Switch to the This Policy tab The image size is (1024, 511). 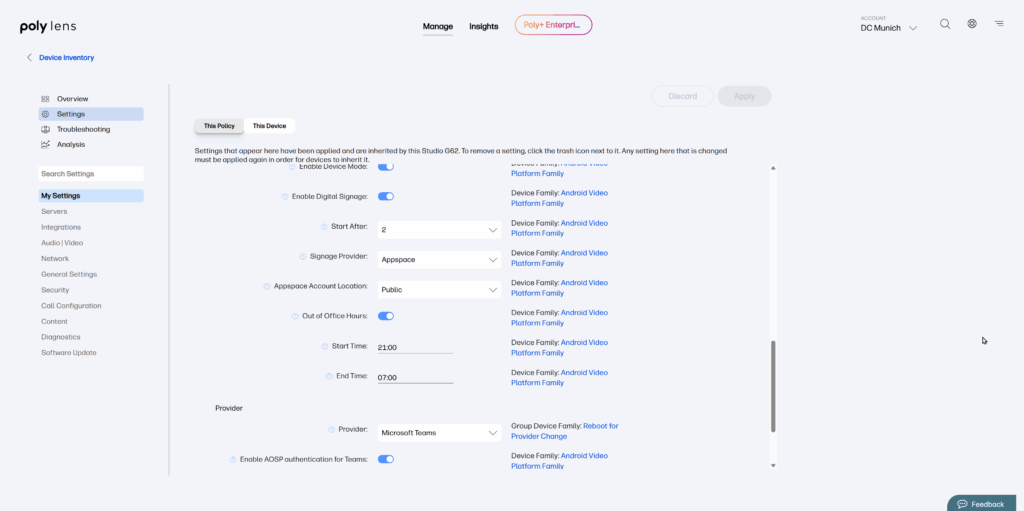click(x=219, y=126)
